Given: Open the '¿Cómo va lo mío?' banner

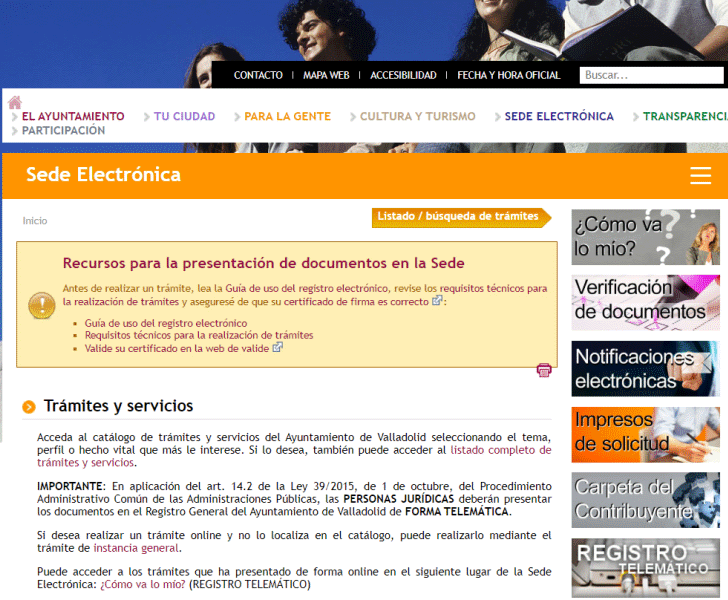Looking at the screenshot, I should 645,237.
